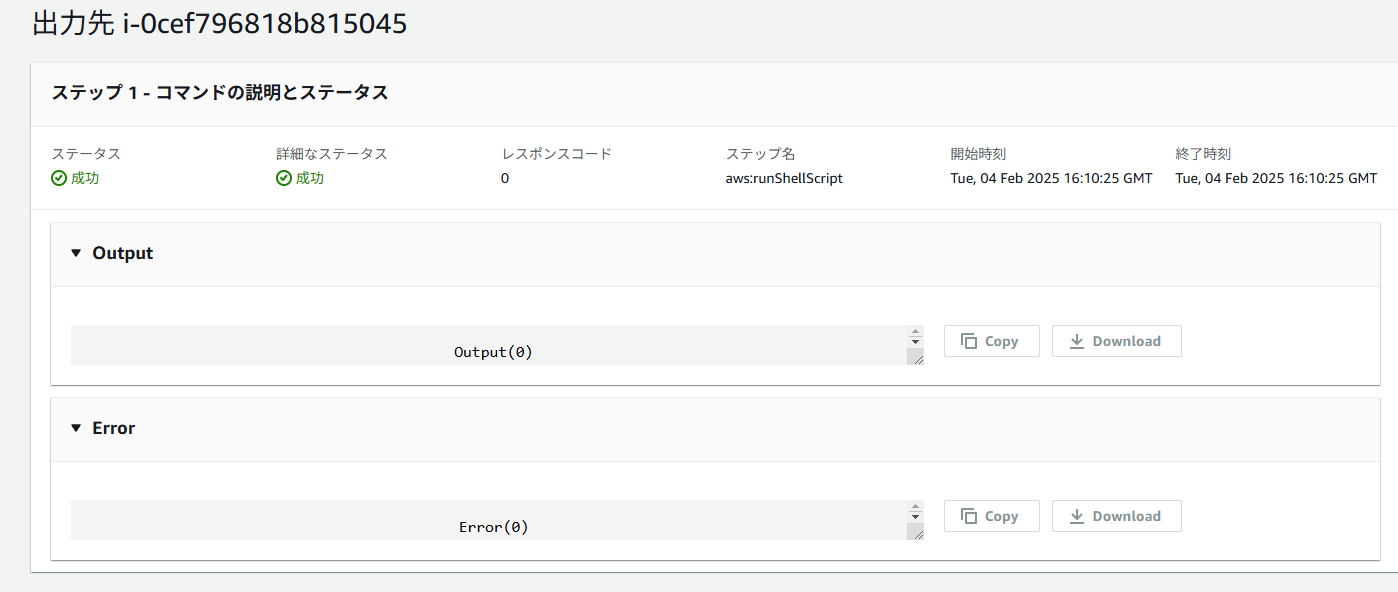The height and width of the screenshot is (592, 1398).
Task: Click the download arrow icon for Error
Action: pos(1077,516)
